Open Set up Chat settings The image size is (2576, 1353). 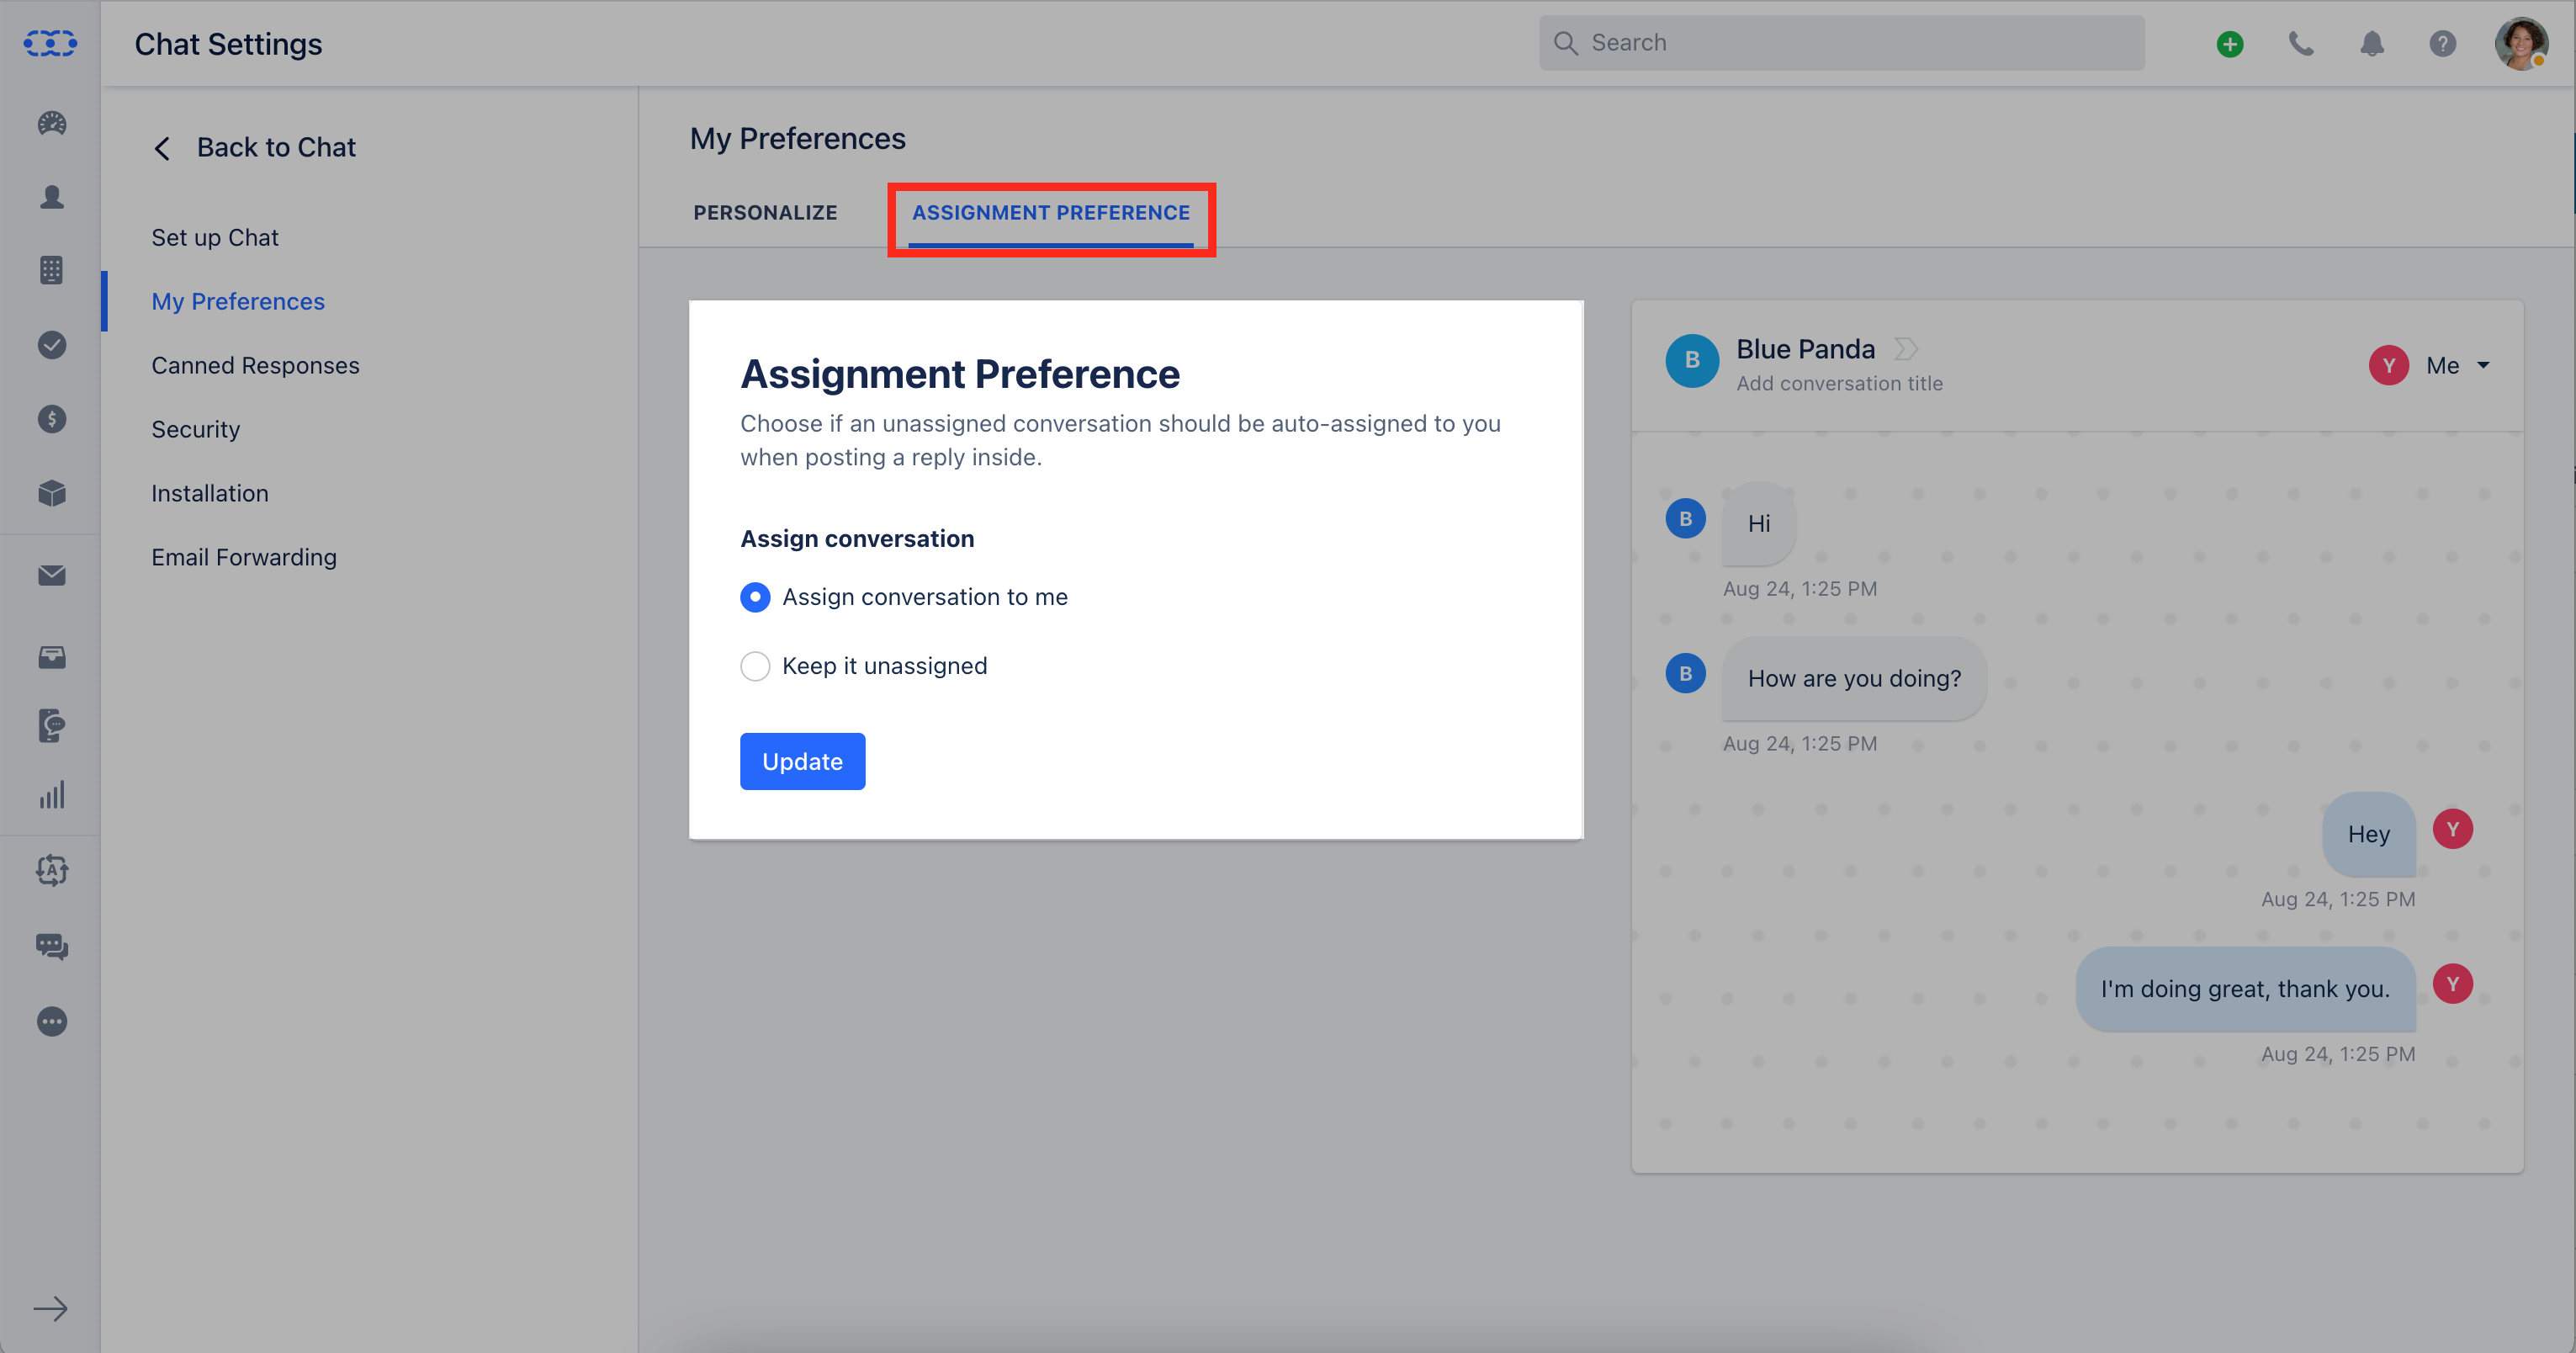(215, 238)
